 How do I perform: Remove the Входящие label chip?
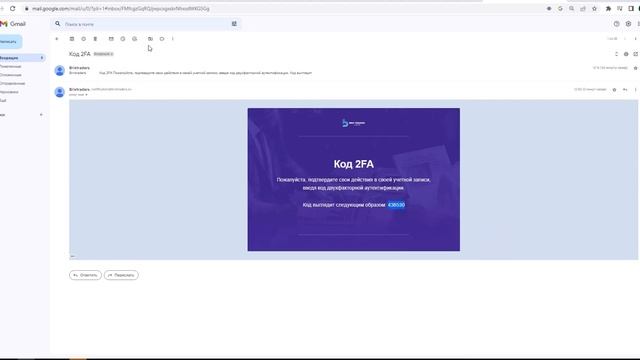[x=111, y=54]
